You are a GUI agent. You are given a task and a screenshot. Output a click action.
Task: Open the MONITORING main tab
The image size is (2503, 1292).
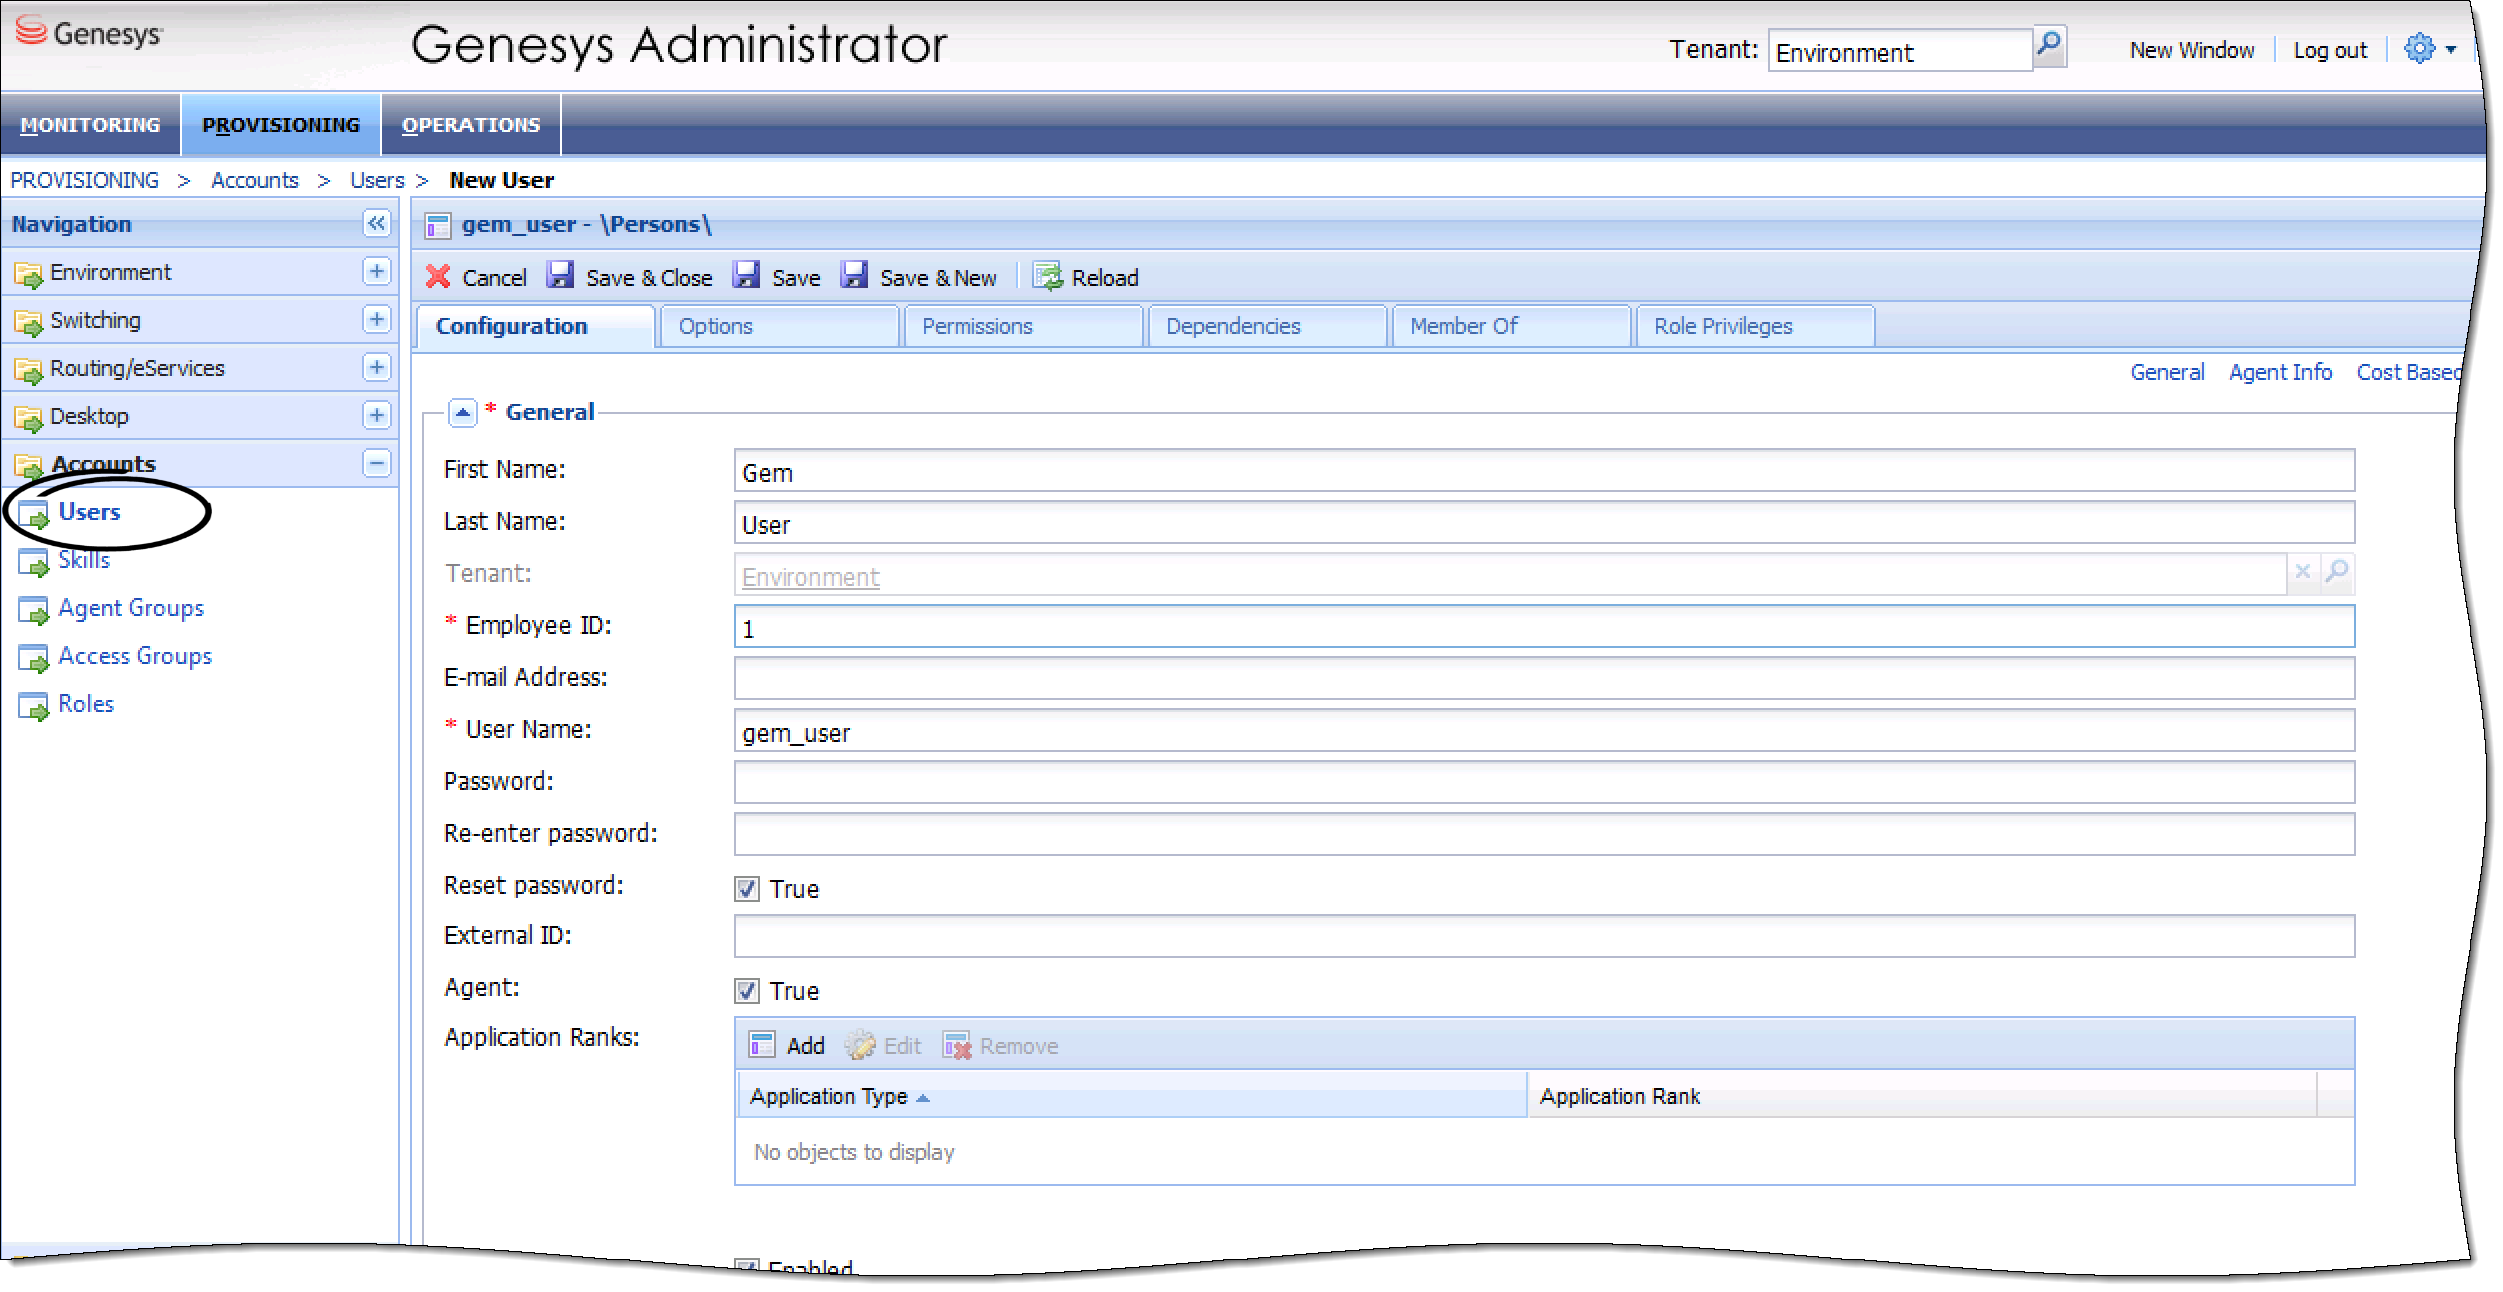click(90, 125)
